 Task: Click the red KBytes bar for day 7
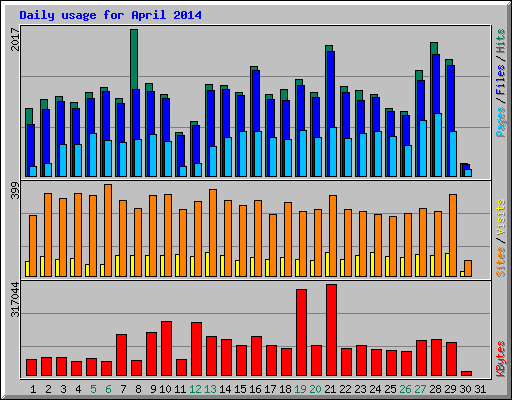[121, 355]
